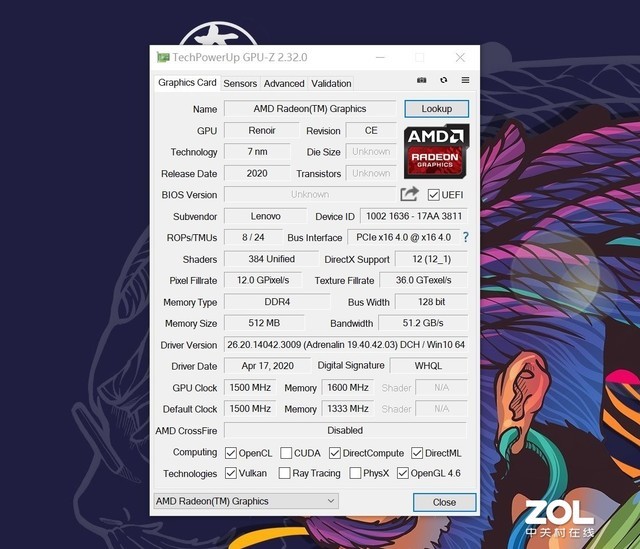Viewport: 640px width, 549px height.
Task: Click the Revision field showing CE
Action: (371, 130)
